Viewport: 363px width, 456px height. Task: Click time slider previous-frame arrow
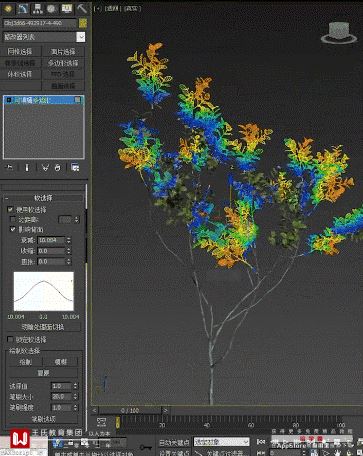click(x=95, y=410)
